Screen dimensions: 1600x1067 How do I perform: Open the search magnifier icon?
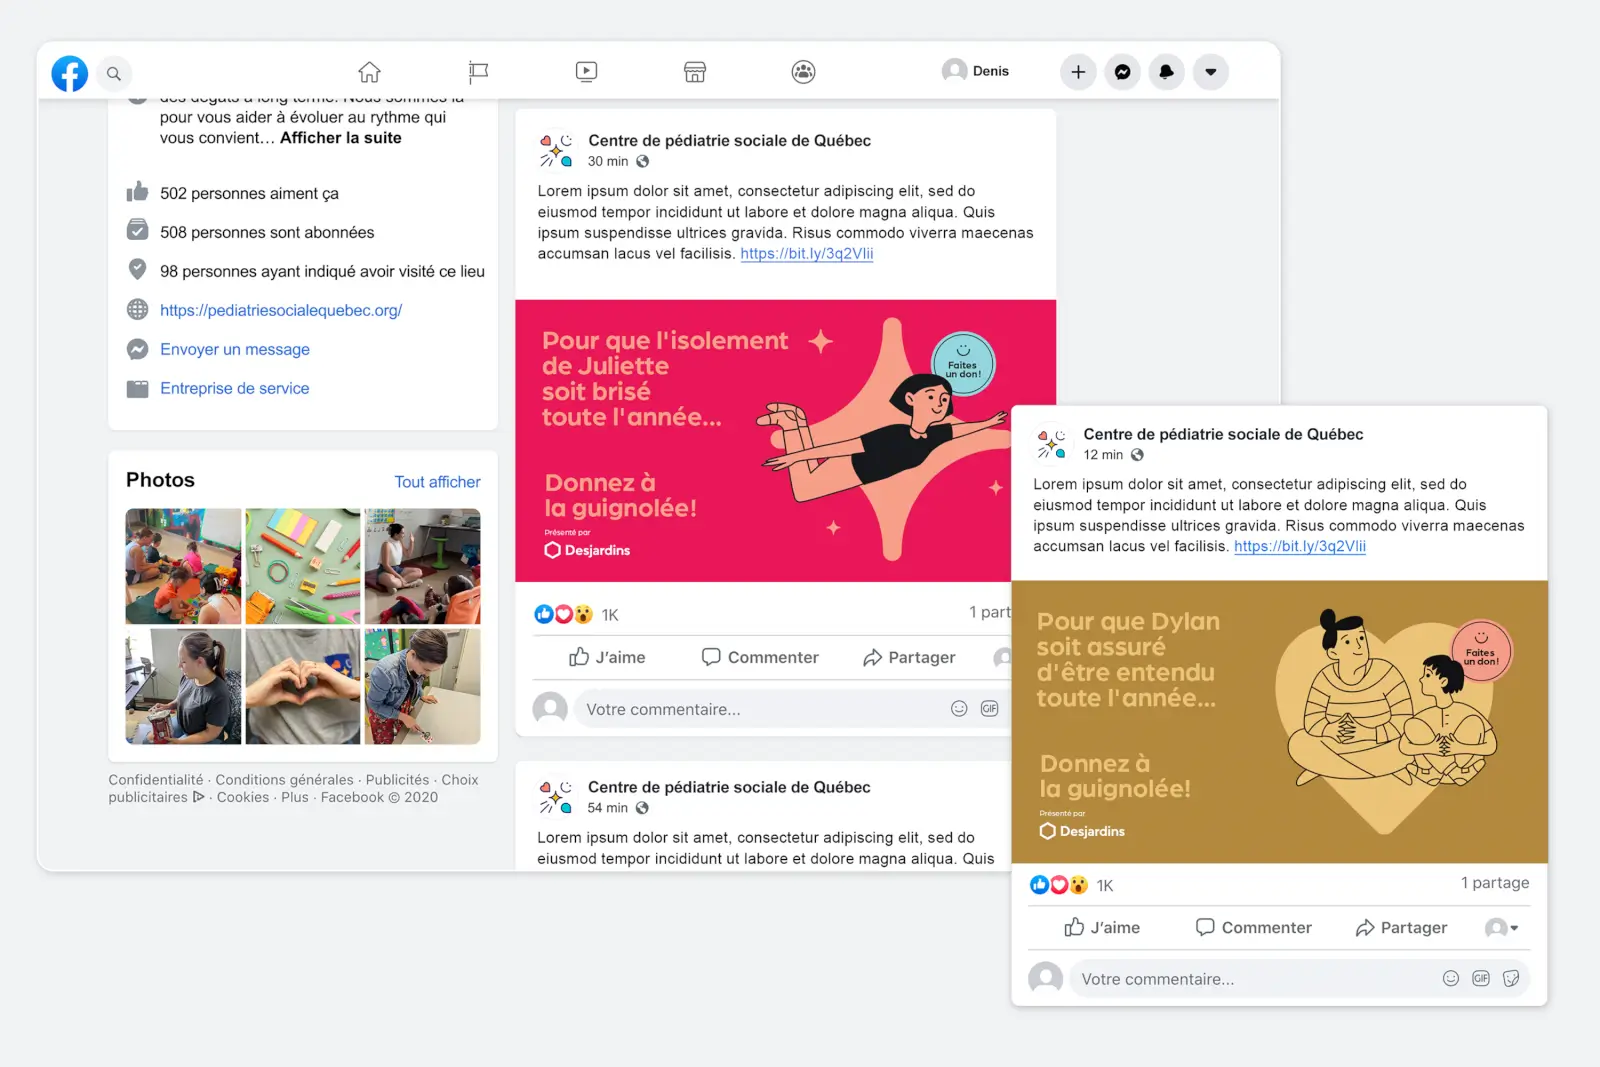point(114,73)
